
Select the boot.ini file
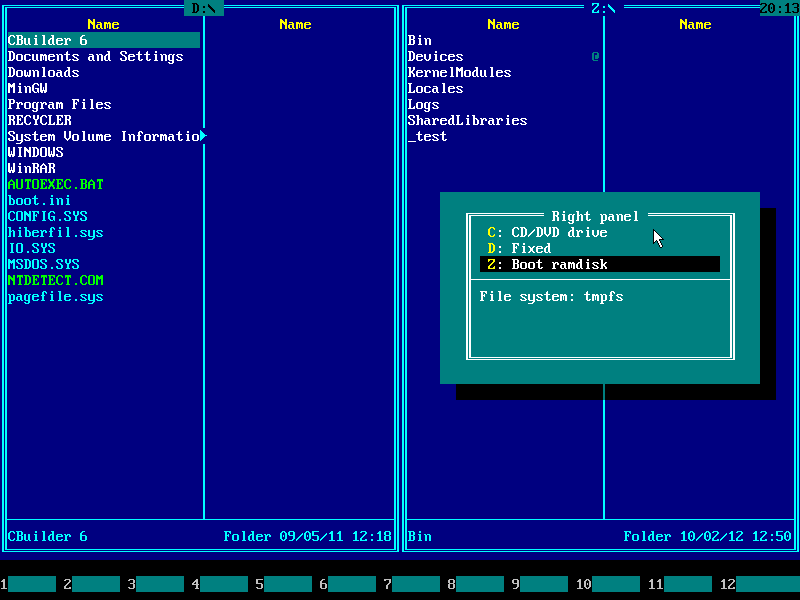coord(39,200)
